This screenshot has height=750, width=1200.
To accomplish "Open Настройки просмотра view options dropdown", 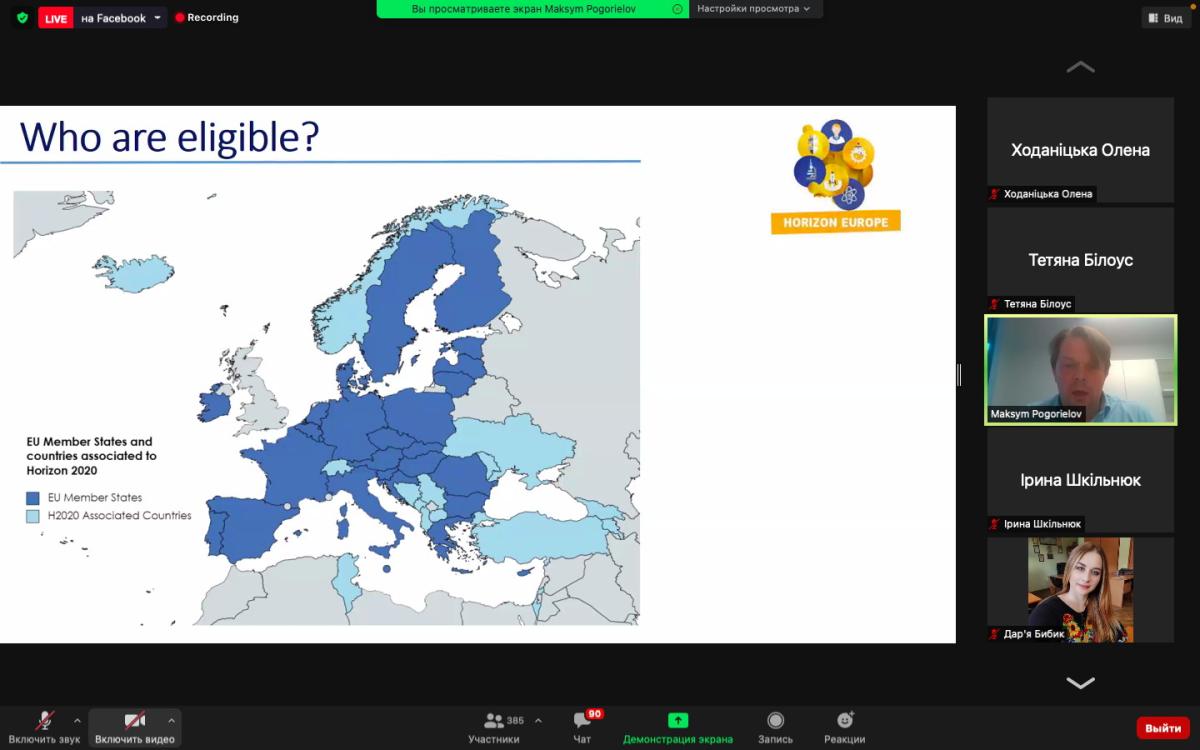I will (753, 9).
